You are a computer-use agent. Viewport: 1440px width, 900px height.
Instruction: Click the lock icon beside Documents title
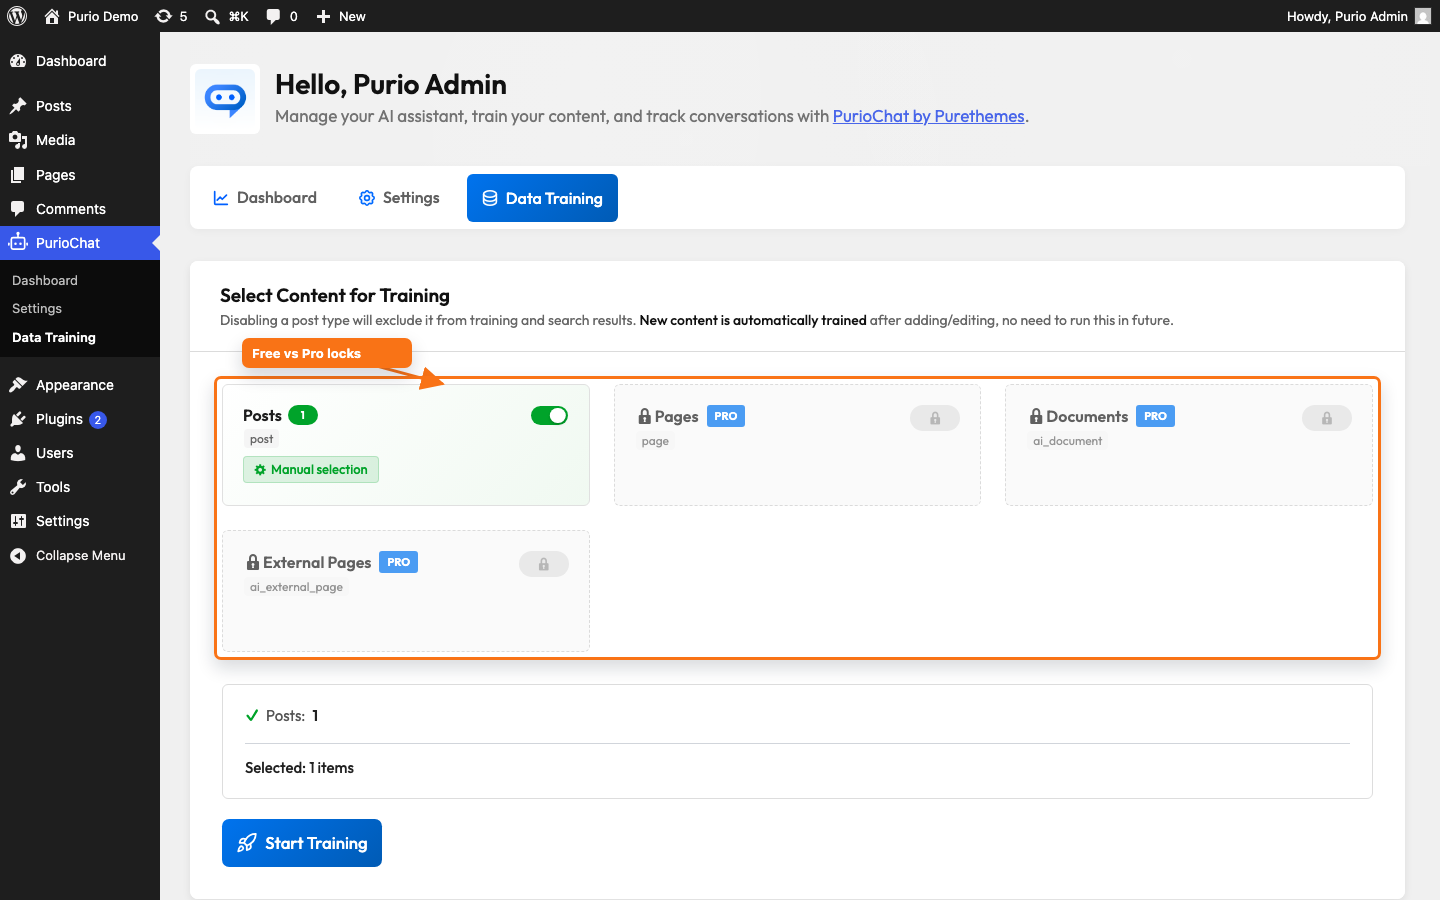(1036, 416)
